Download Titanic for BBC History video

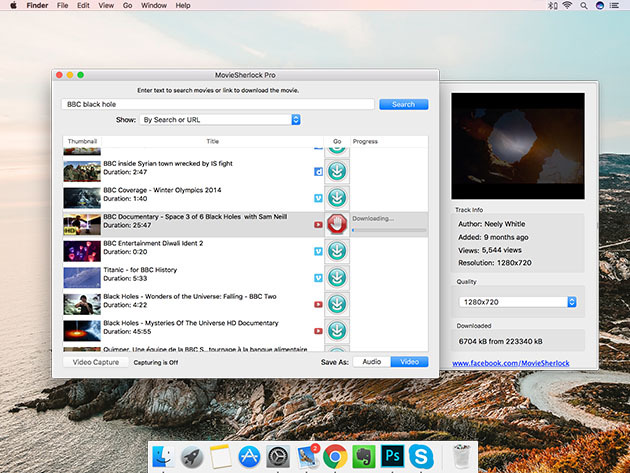coord(337,277)
